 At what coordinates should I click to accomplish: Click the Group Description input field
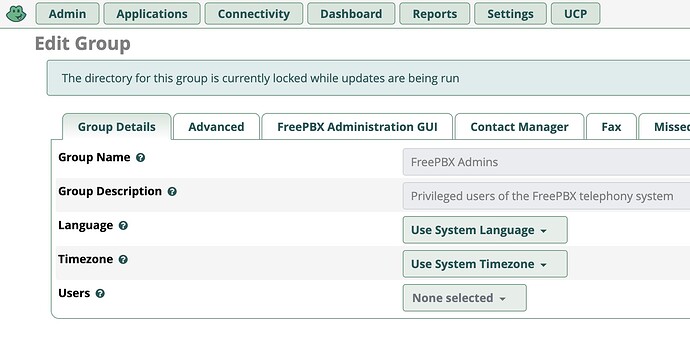tap(546, 196)
